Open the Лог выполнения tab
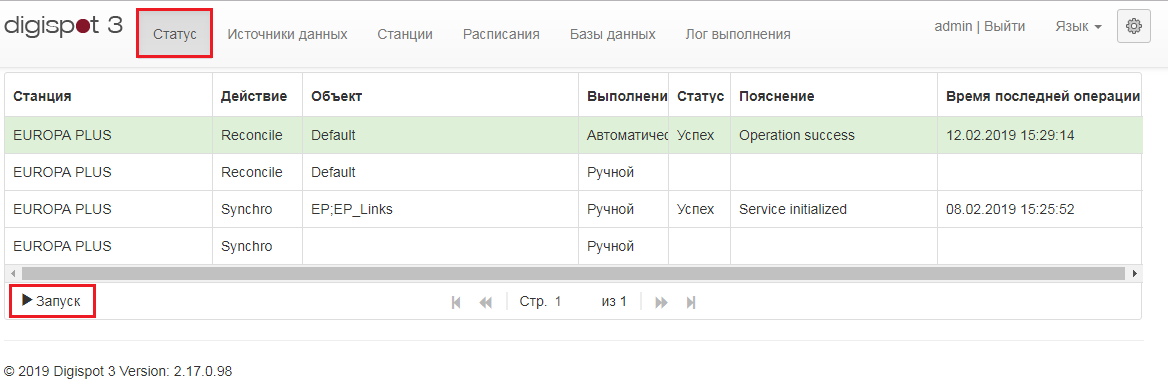This screenshot has height=391, width=1168. coord(738,34)
